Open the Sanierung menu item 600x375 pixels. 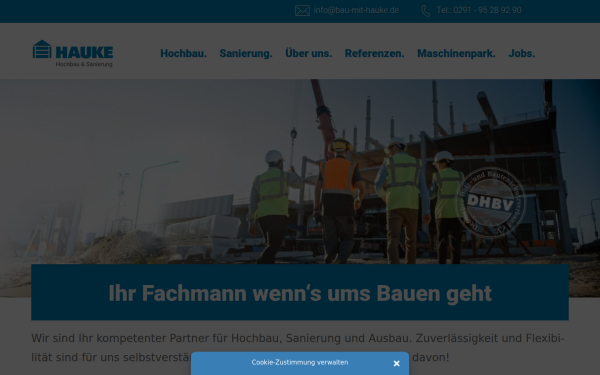[246, 53]
